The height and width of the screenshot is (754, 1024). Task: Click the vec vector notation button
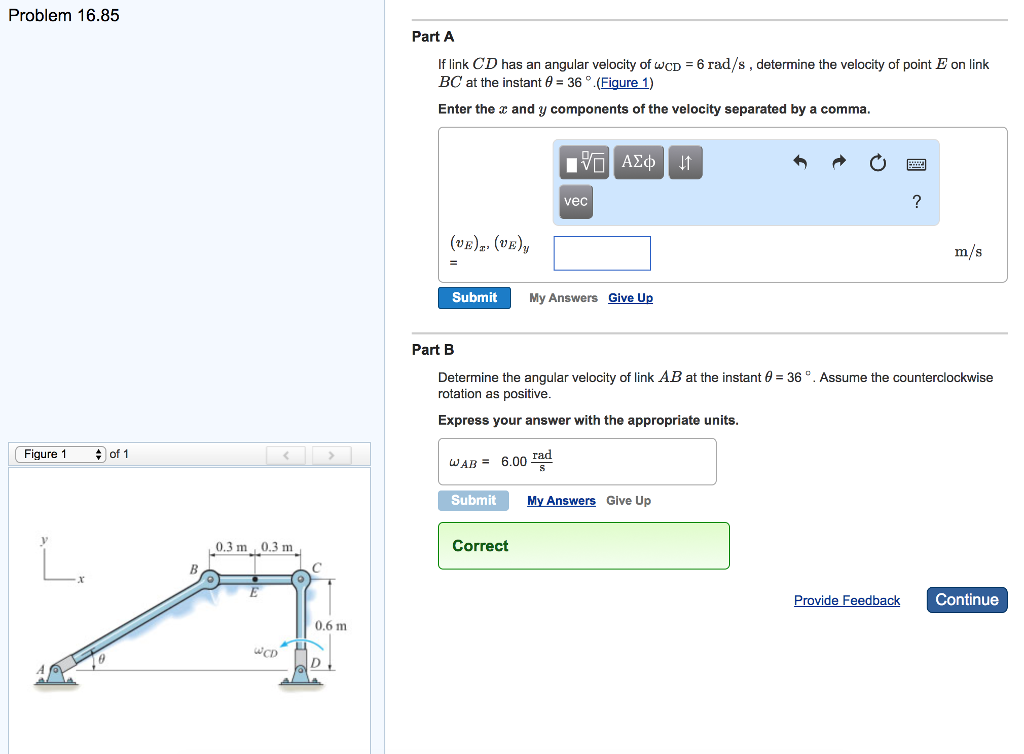coord(575,201)
